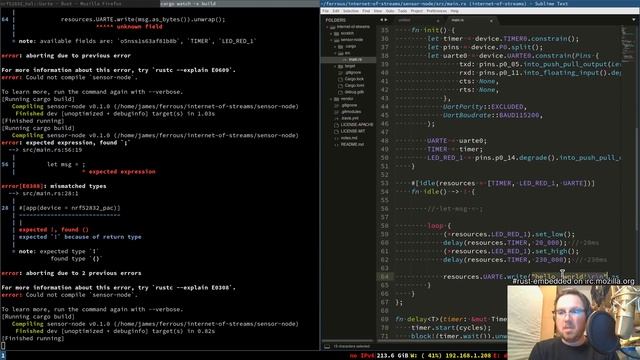Click line number 53 in gutter
This screenshot has width=640, height=360.
(384, 183)
